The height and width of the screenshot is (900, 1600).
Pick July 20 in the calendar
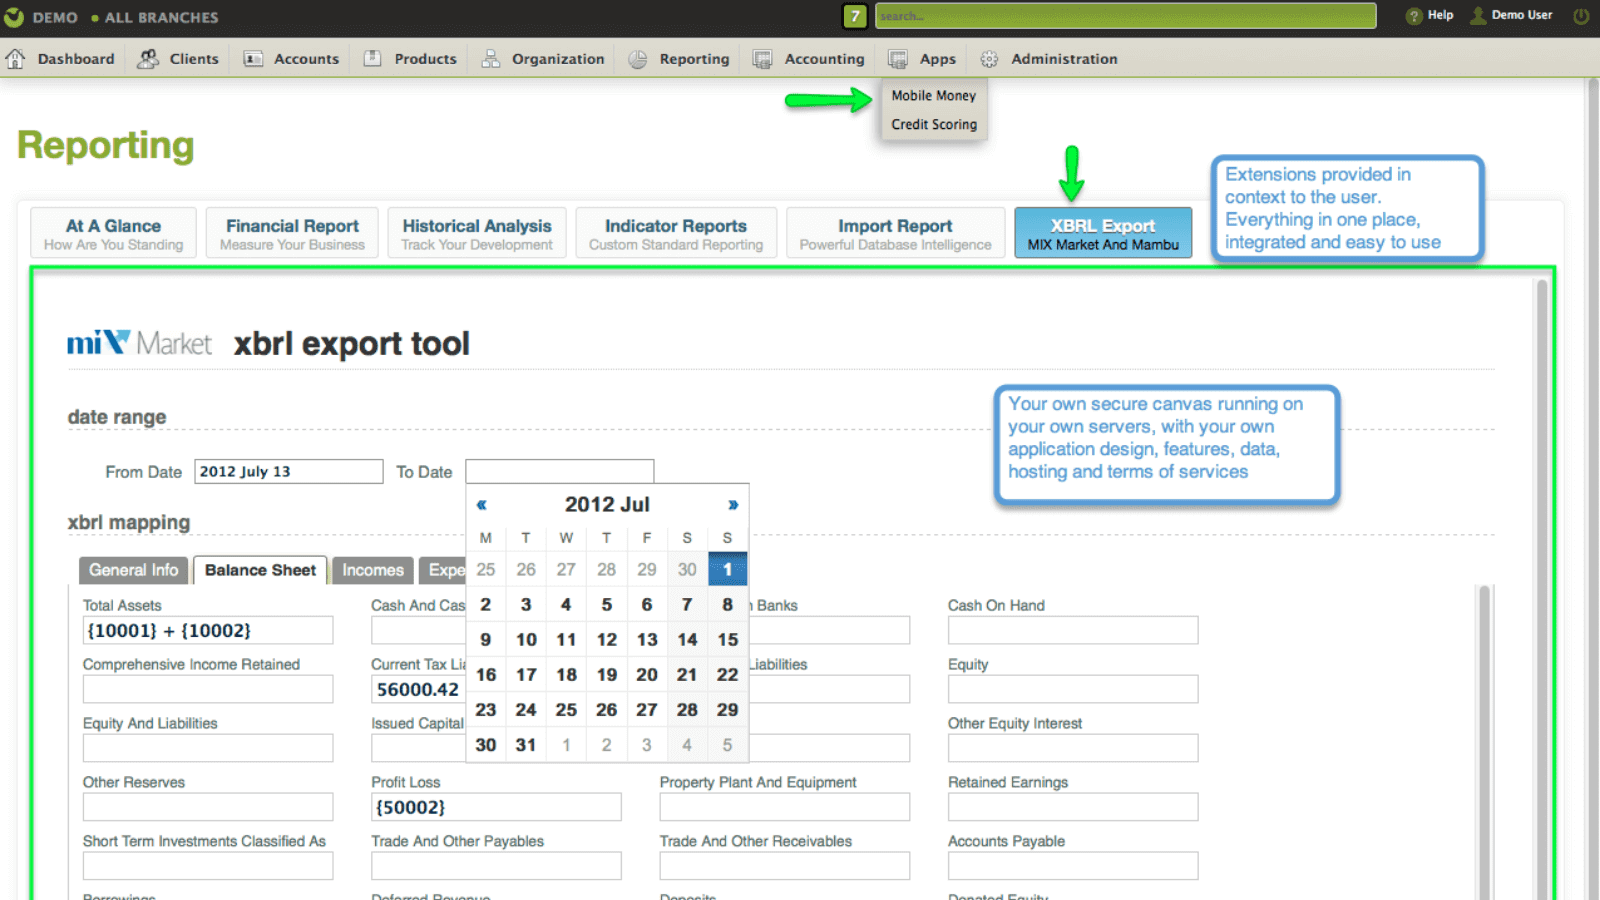coord(647,675)
